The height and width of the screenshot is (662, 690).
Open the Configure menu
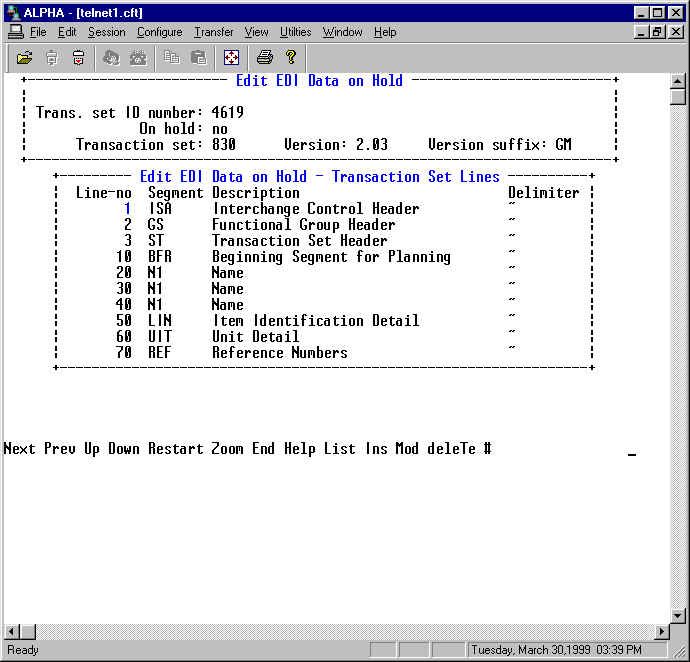click(159, 32)
